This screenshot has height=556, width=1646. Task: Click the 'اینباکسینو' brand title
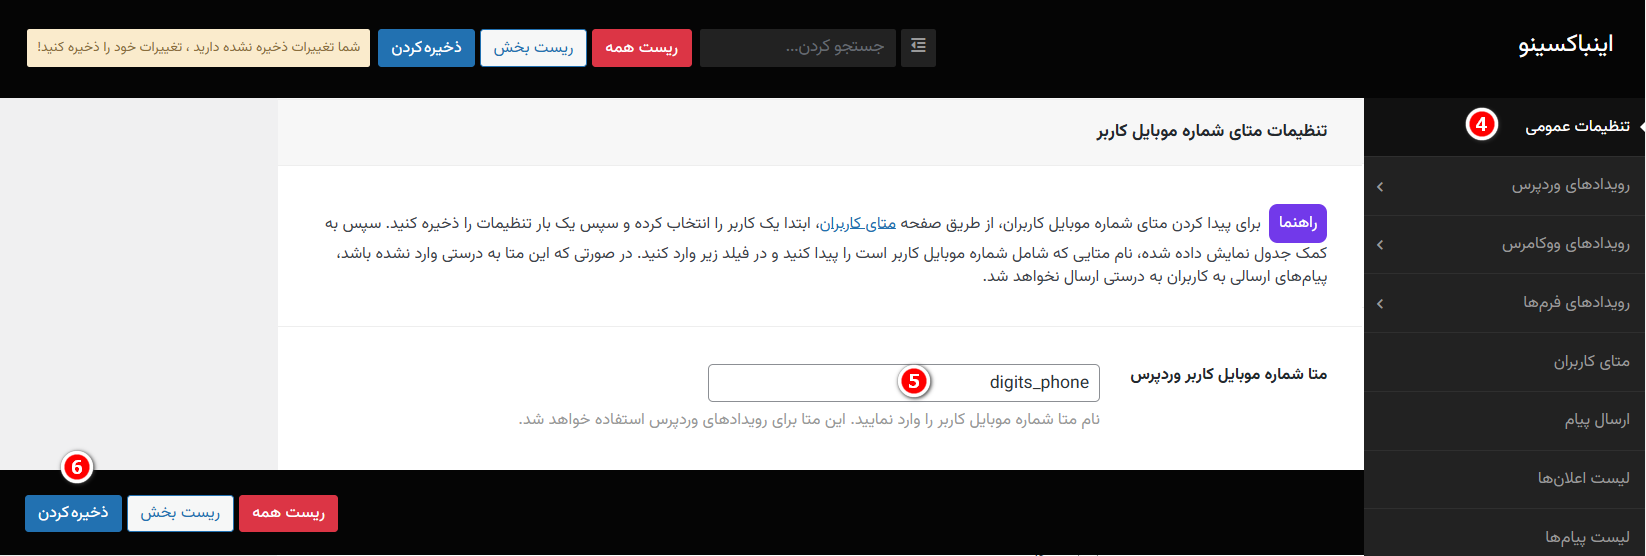(x=1565, y=46)
